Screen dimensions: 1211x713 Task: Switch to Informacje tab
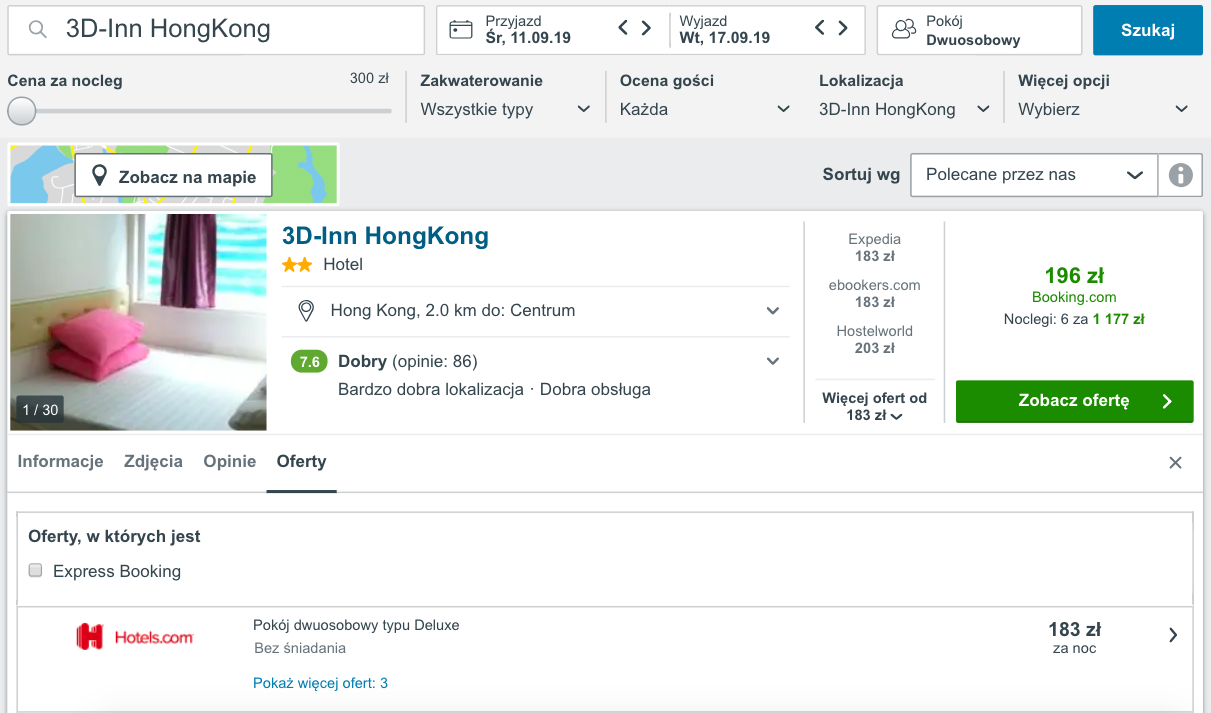pyautogui.click(x=61, y=461)
